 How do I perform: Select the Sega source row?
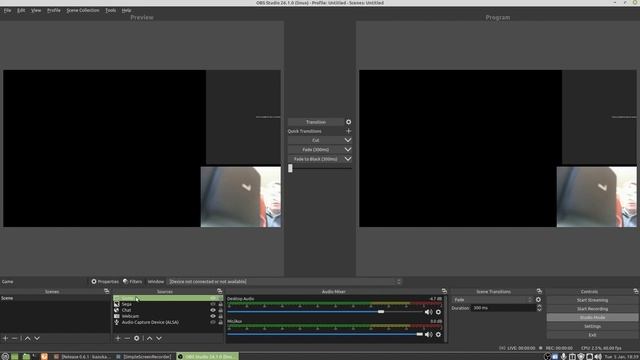pos(168,304)
